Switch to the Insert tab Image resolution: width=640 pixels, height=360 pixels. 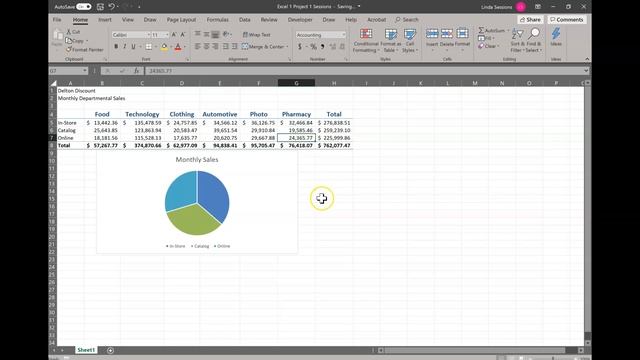coord(104,20)
